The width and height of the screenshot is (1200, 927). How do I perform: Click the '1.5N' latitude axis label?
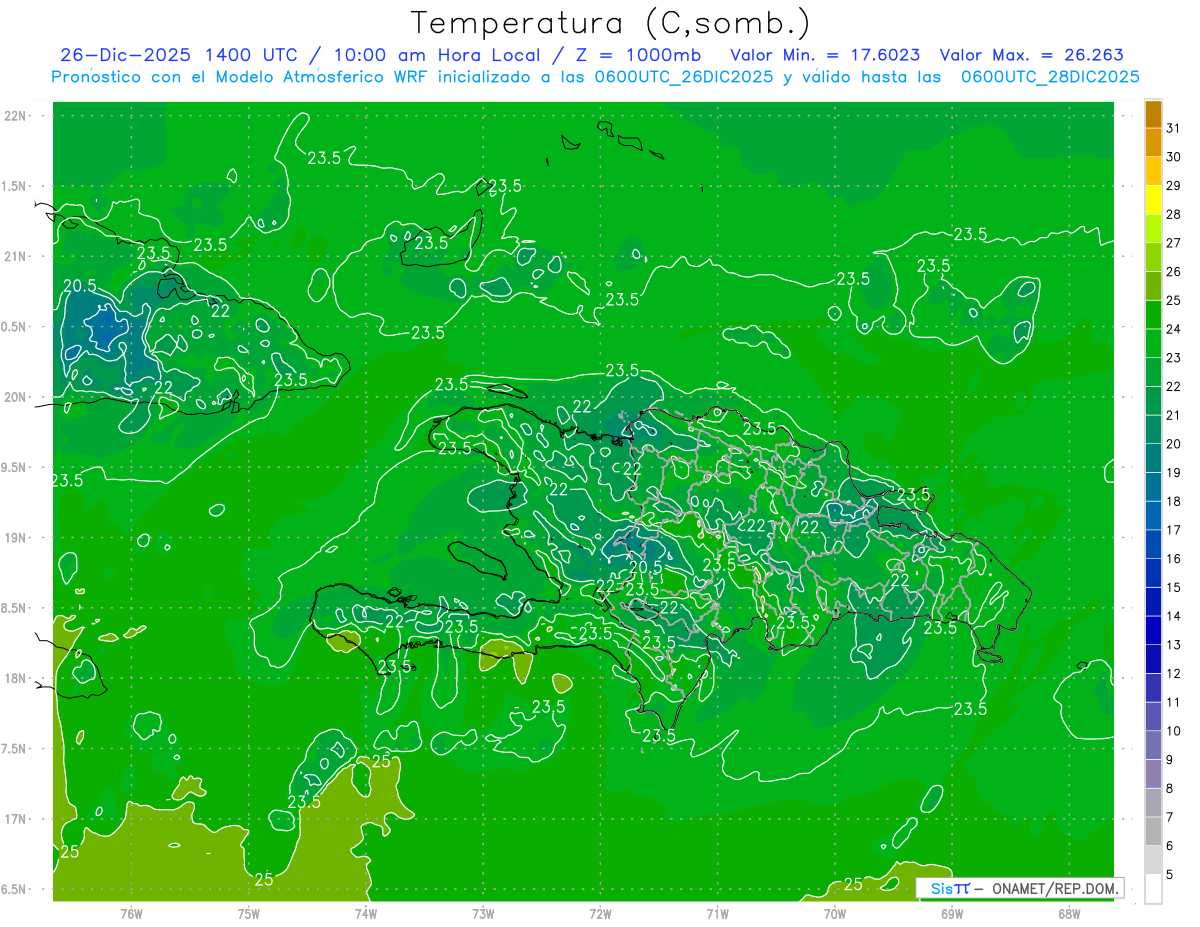(x=14, y=186)
